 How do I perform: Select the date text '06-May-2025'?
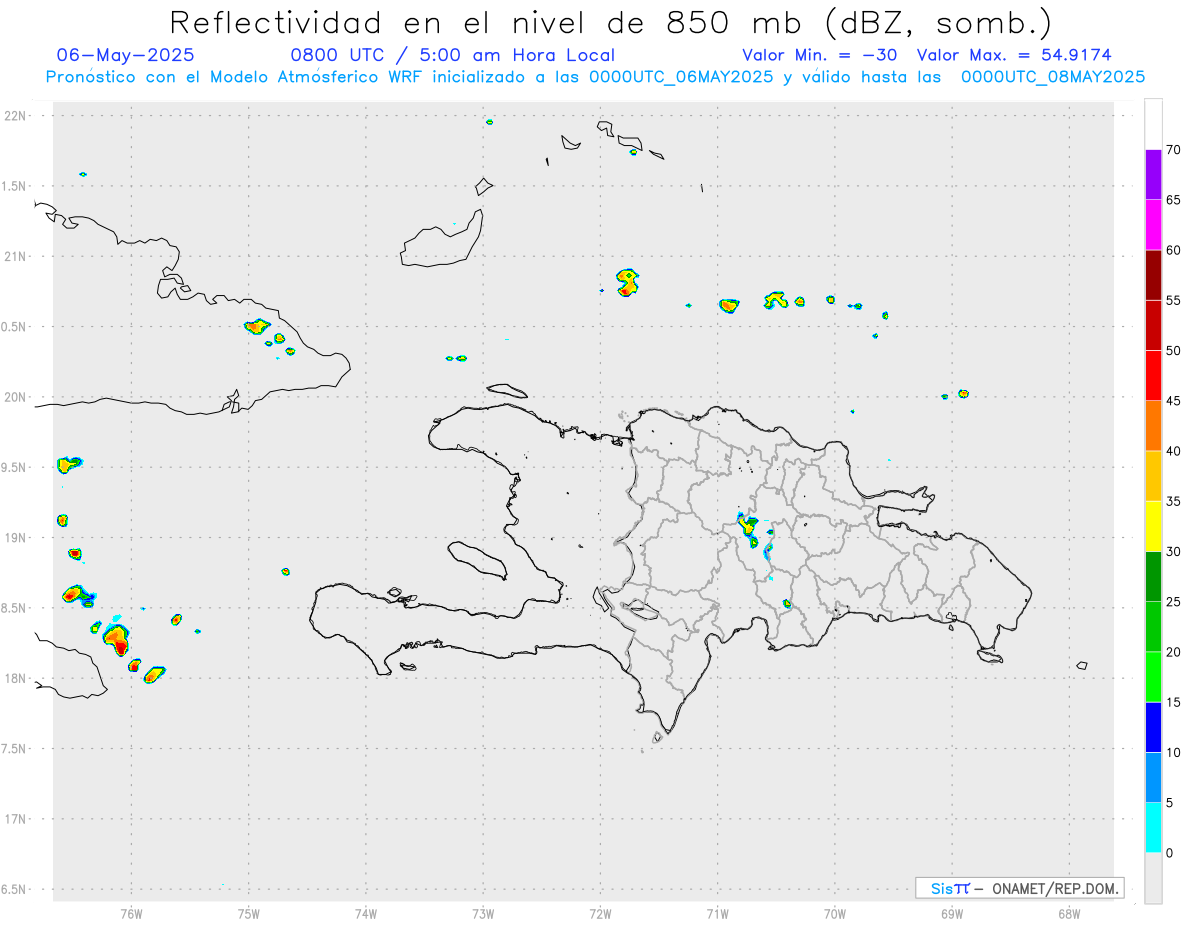tap(126, 55)
